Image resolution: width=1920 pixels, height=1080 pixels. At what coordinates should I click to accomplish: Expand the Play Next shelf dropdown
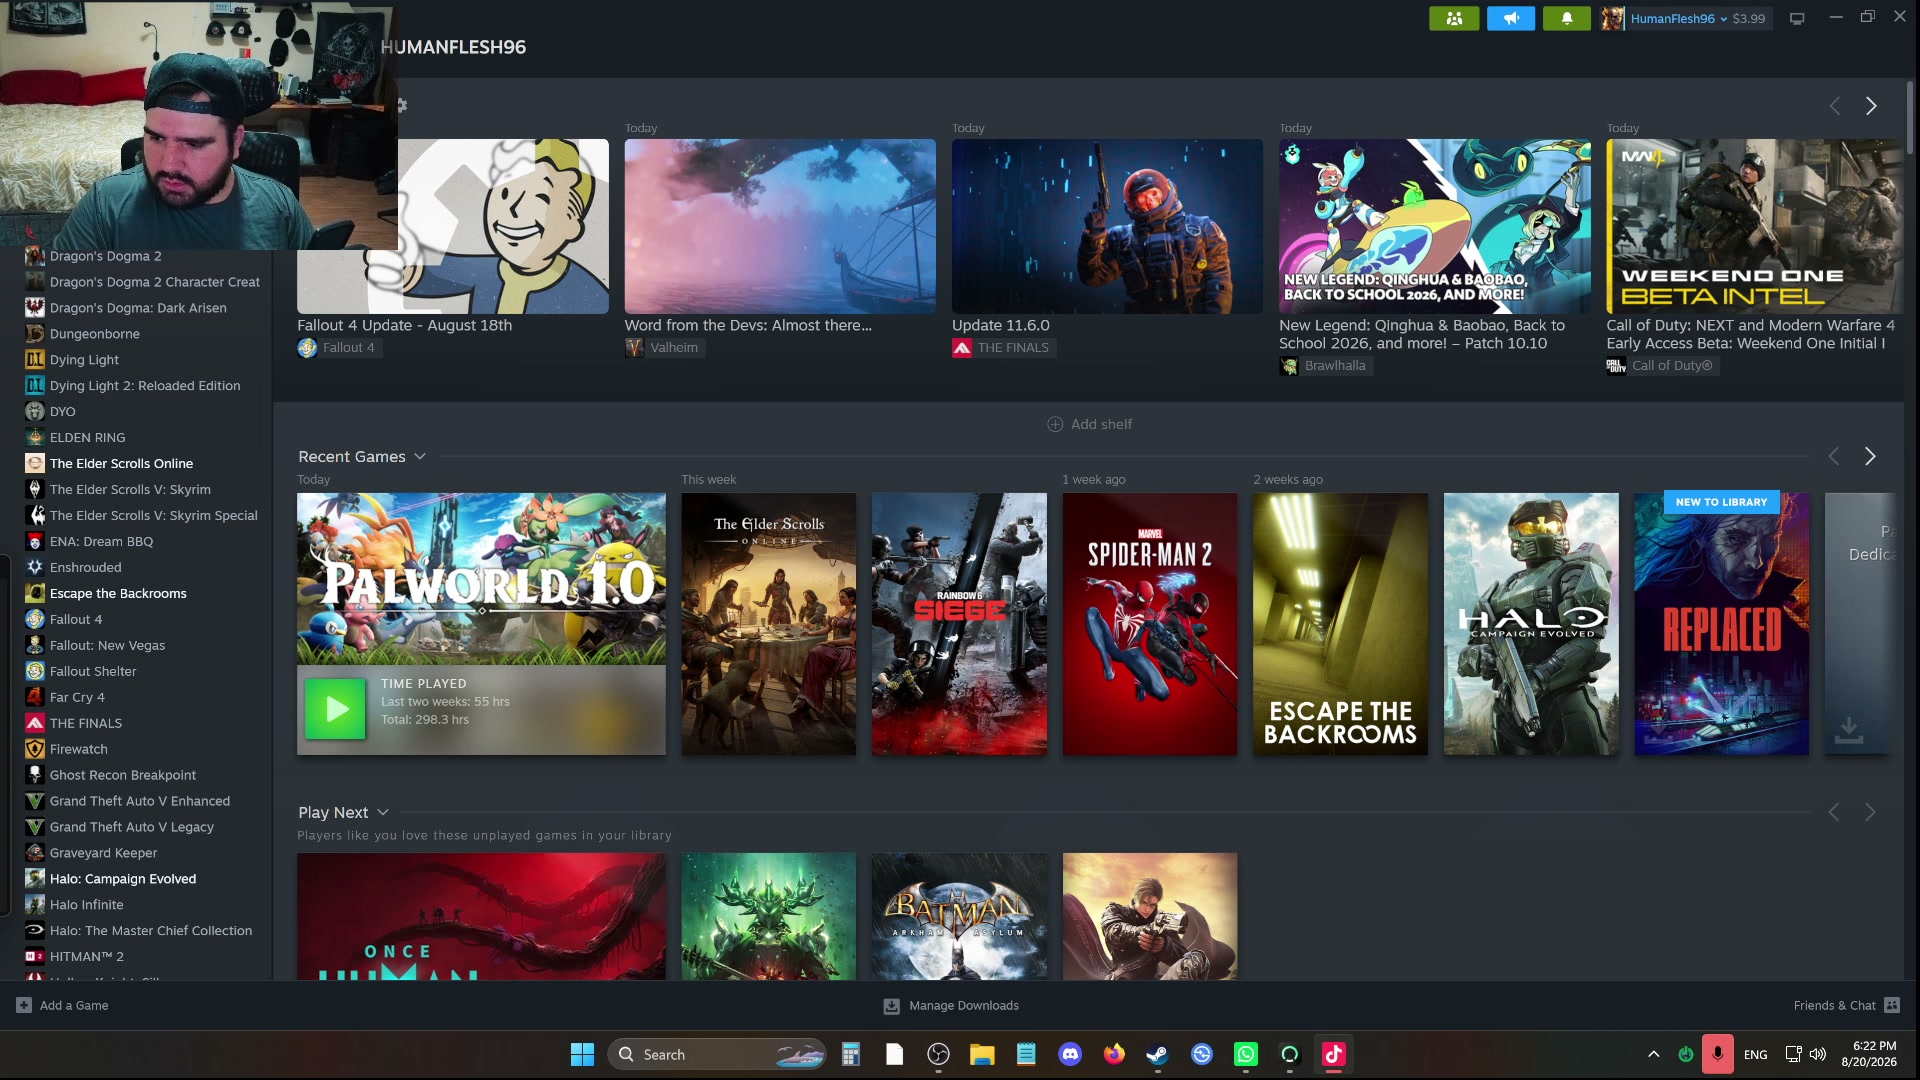click(x=383, y=812)
